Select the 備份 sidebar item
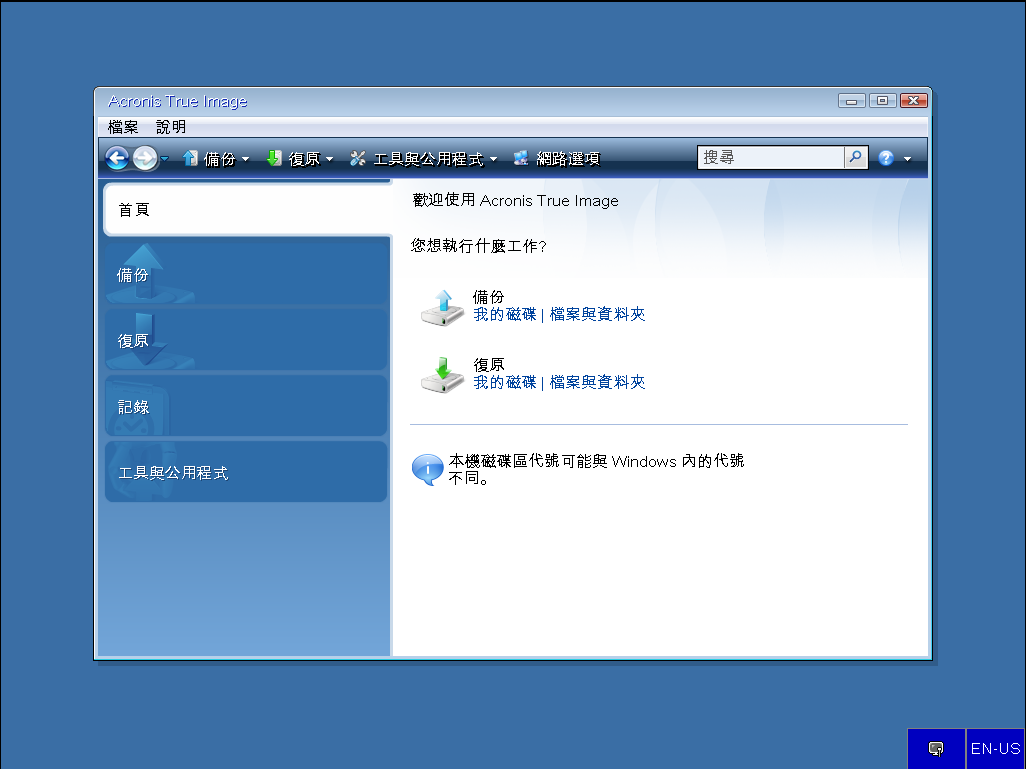 246,274
